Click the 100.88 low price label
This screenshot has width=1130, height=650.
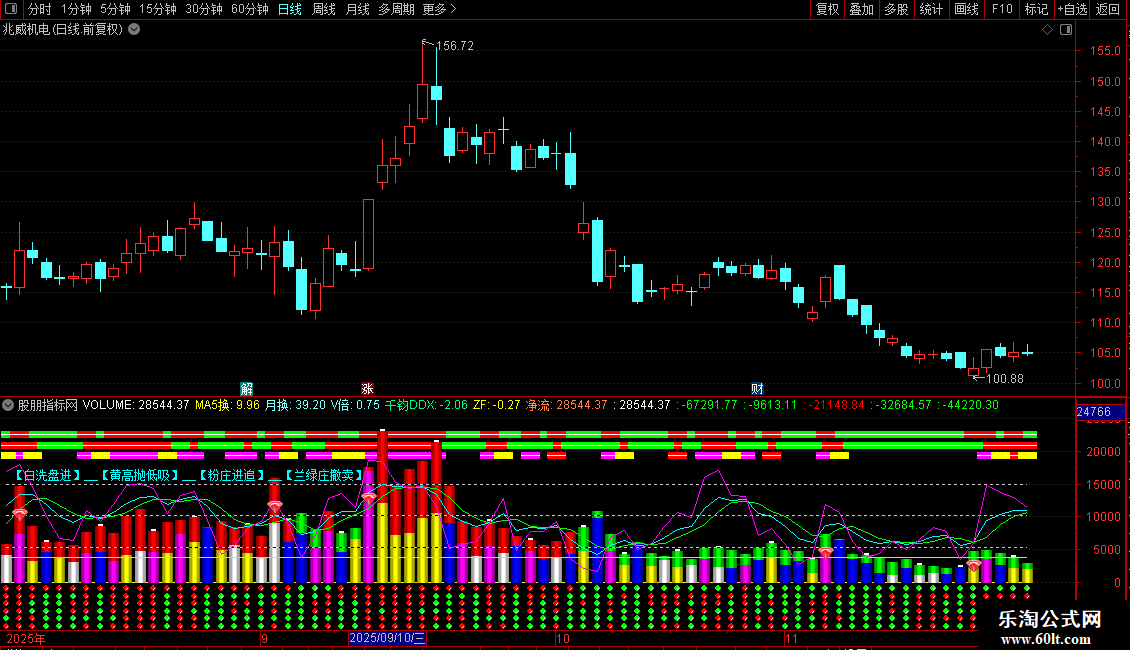[1005, 379]
